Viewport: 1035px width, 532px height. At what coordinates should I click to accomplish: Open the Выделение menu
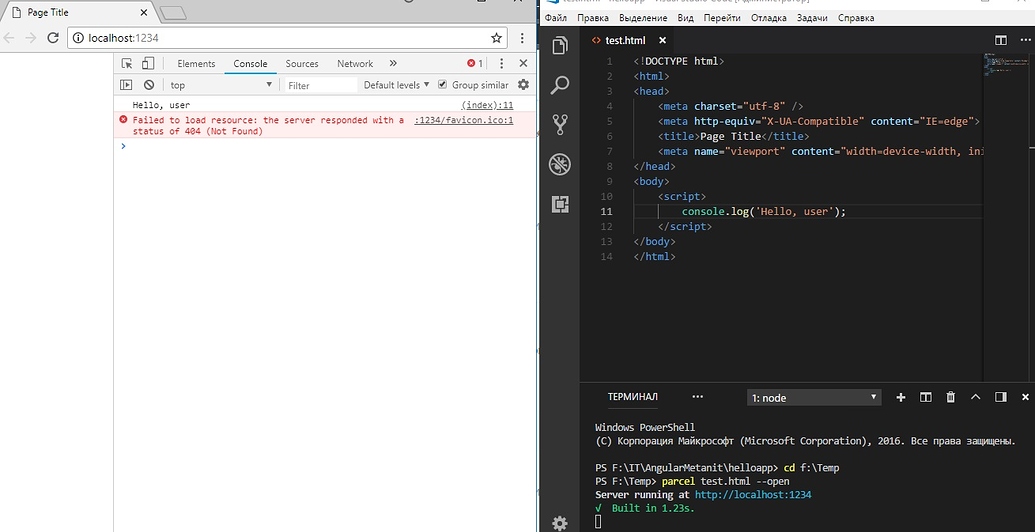pos(641,18)
